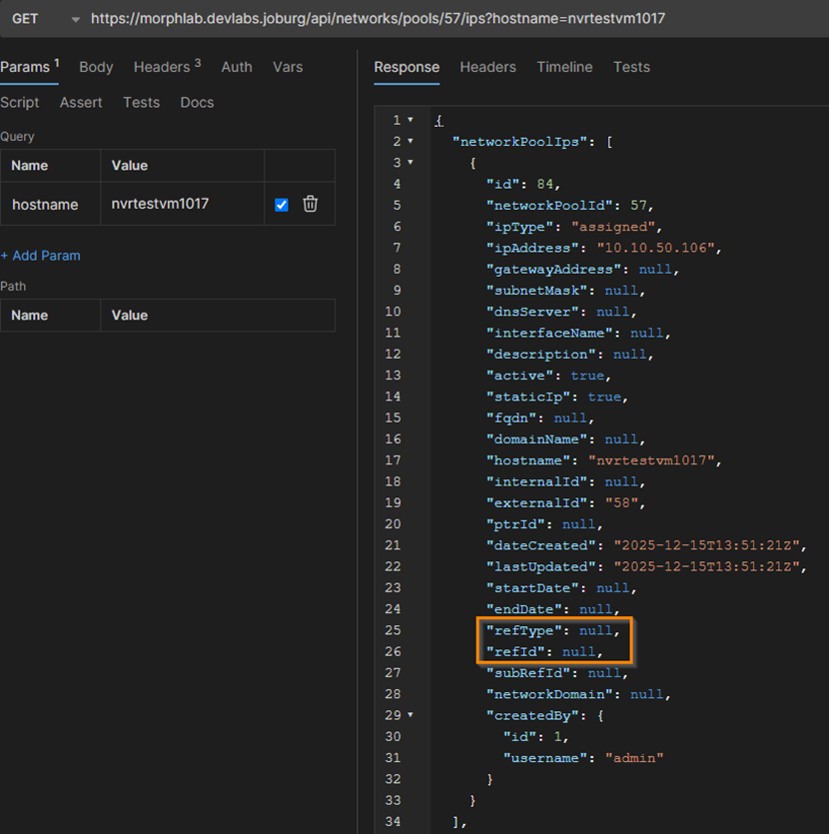This screenshot has width=829, height=834.
Task: Click the "hostname" line in response
Action: point(604,461)
